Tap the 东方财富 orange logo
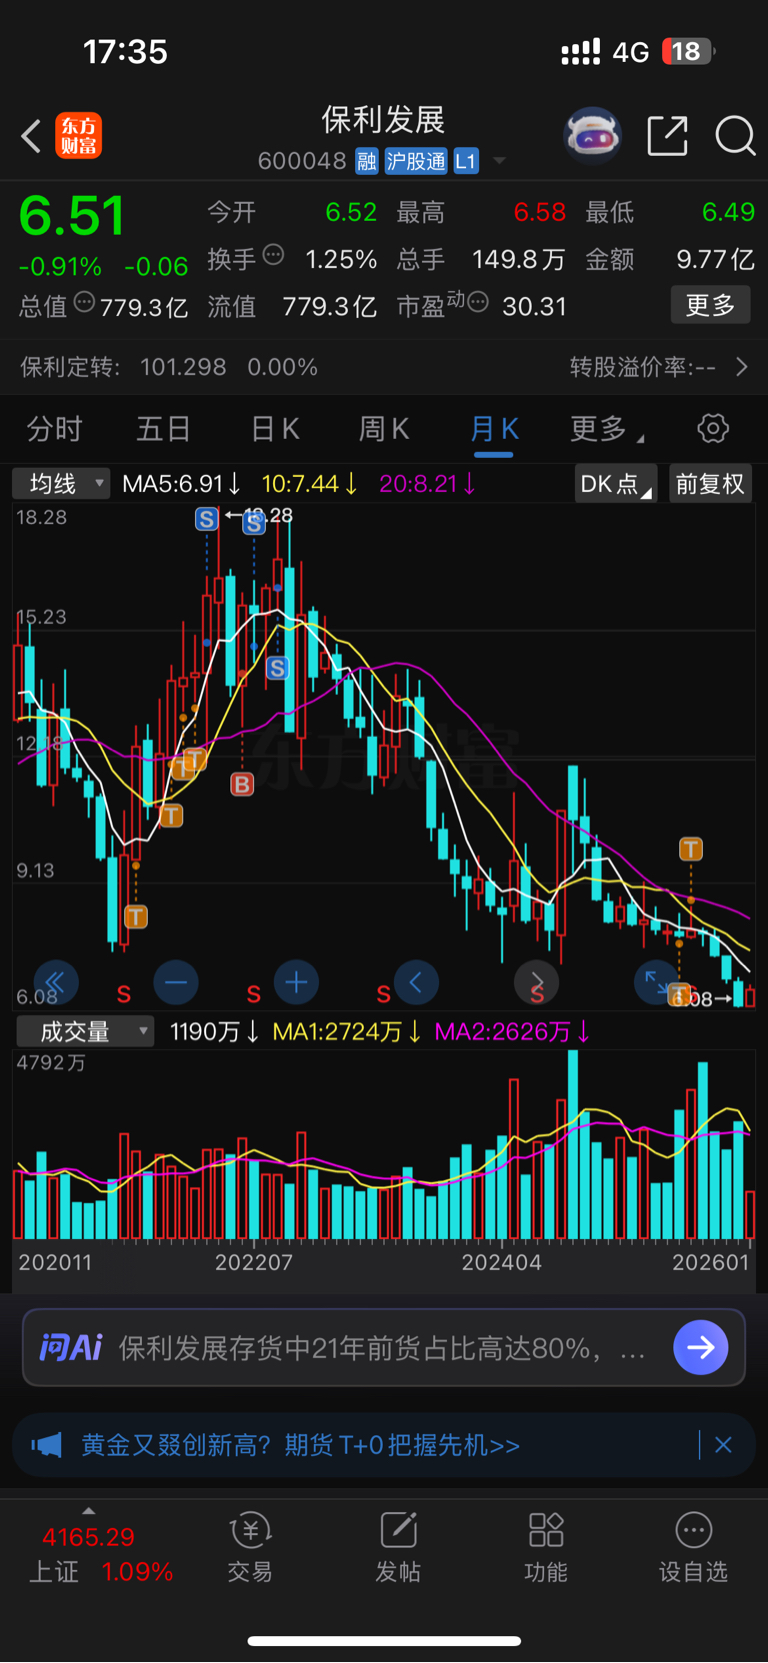The height and width of the screenshot is (1663, 768). (x=79, y=136)
